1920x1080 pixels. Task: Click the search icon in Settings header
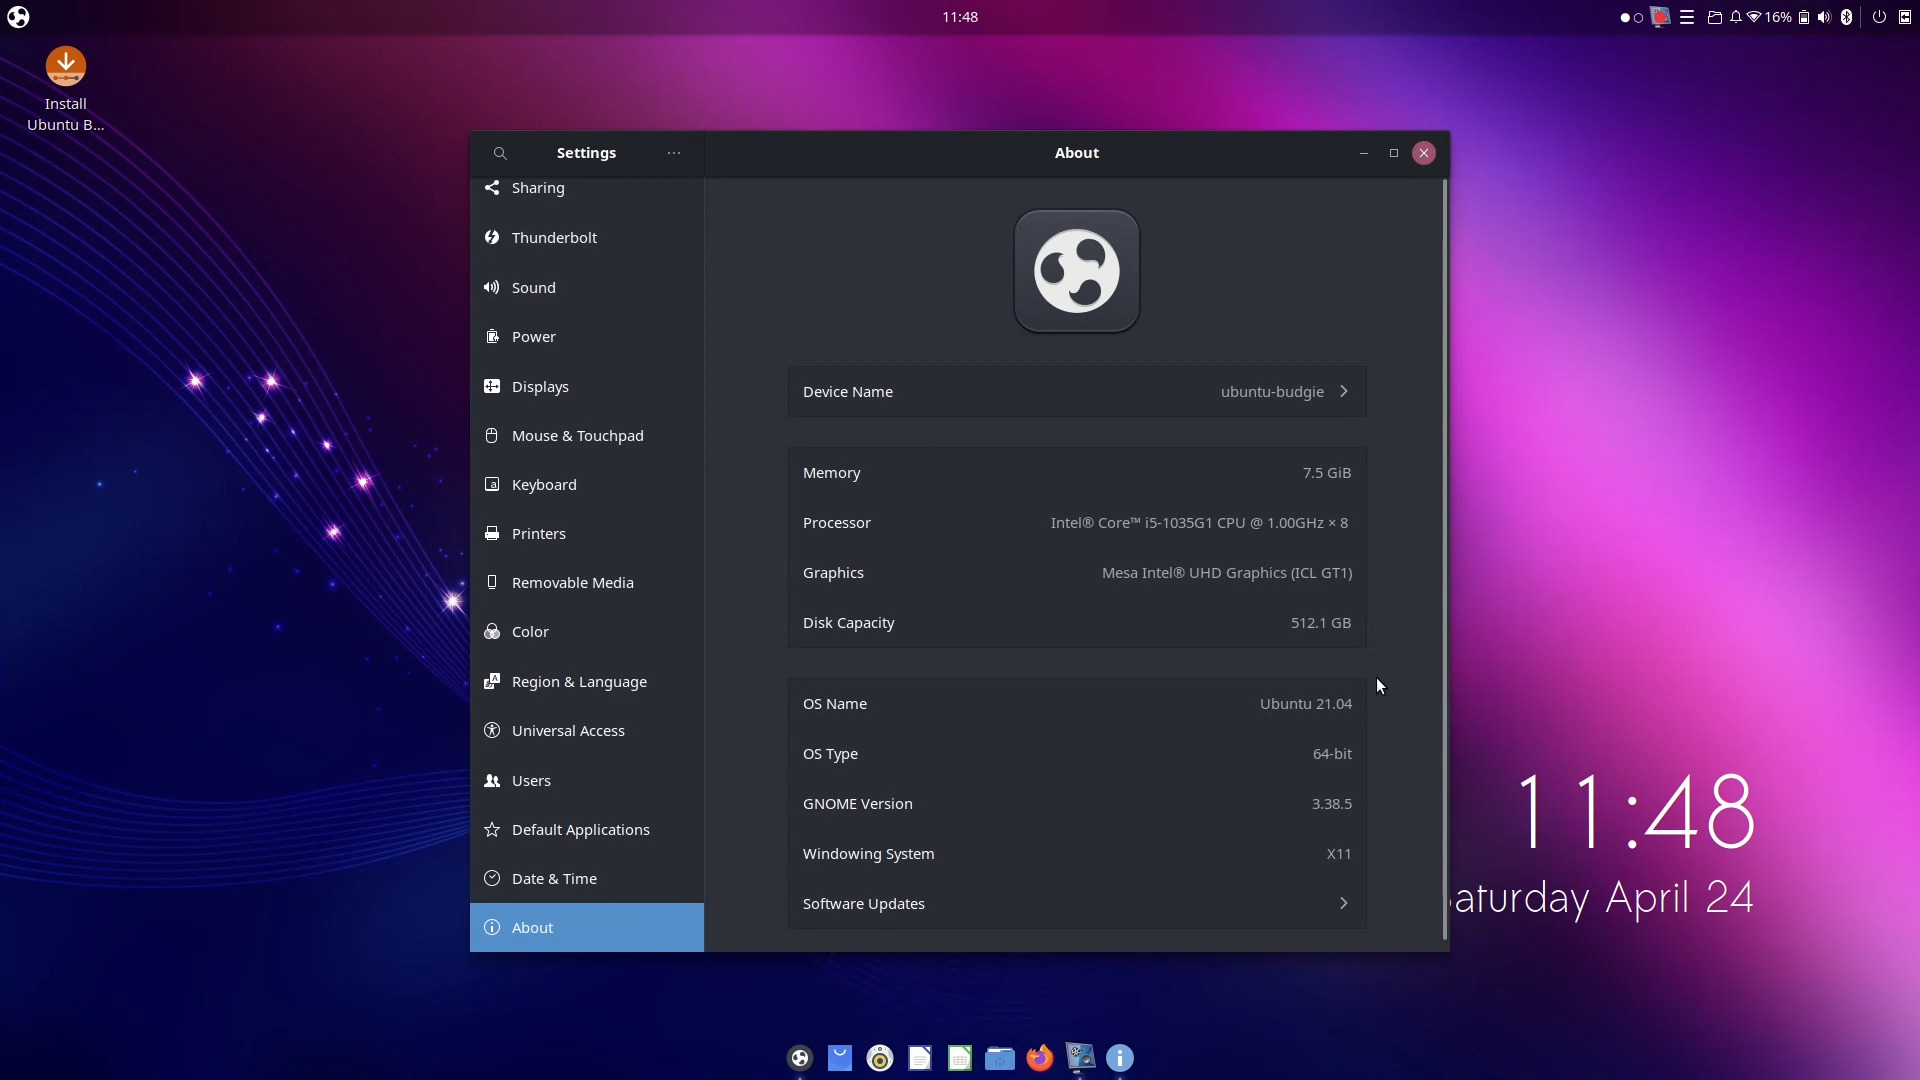point(500,153)
